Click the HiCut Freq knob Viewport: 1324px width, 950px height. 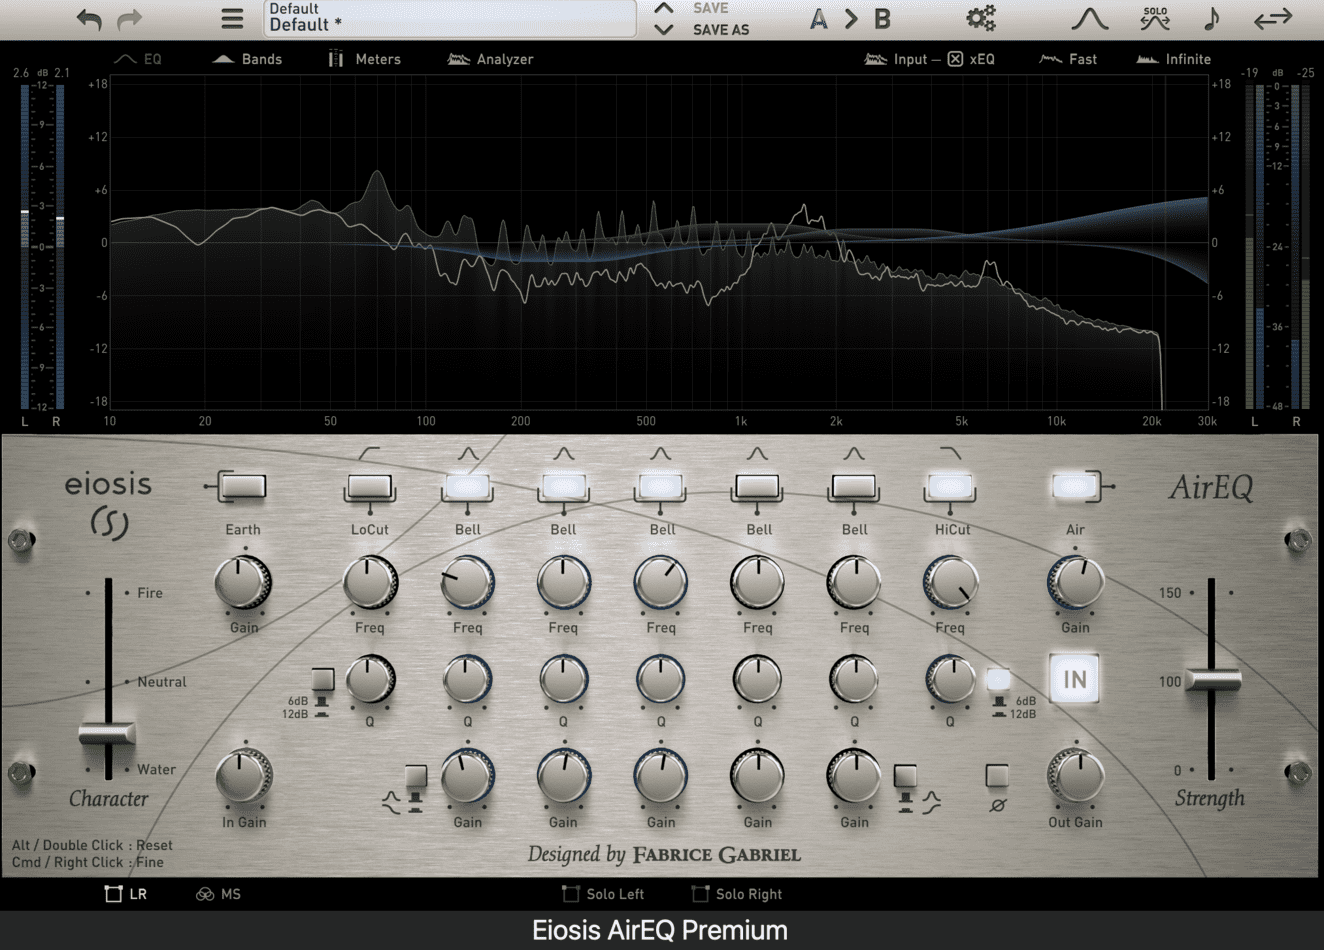(x=950, y=583)
